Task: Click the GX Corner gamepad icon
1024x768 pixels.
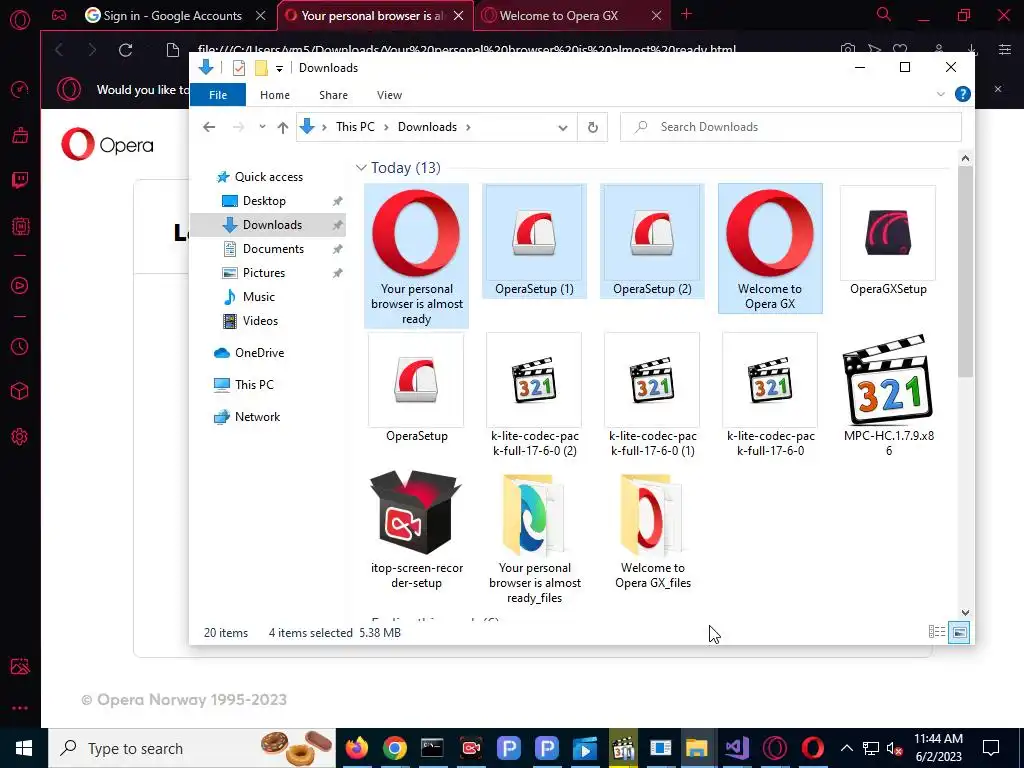Action: (x=59, y=15)
